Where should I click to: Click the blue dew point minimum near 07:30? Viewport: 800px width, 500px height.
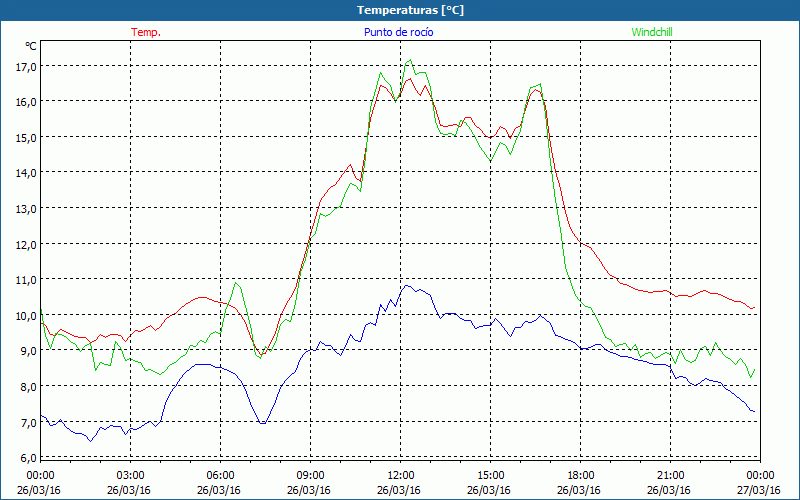(x=262, y=423)
